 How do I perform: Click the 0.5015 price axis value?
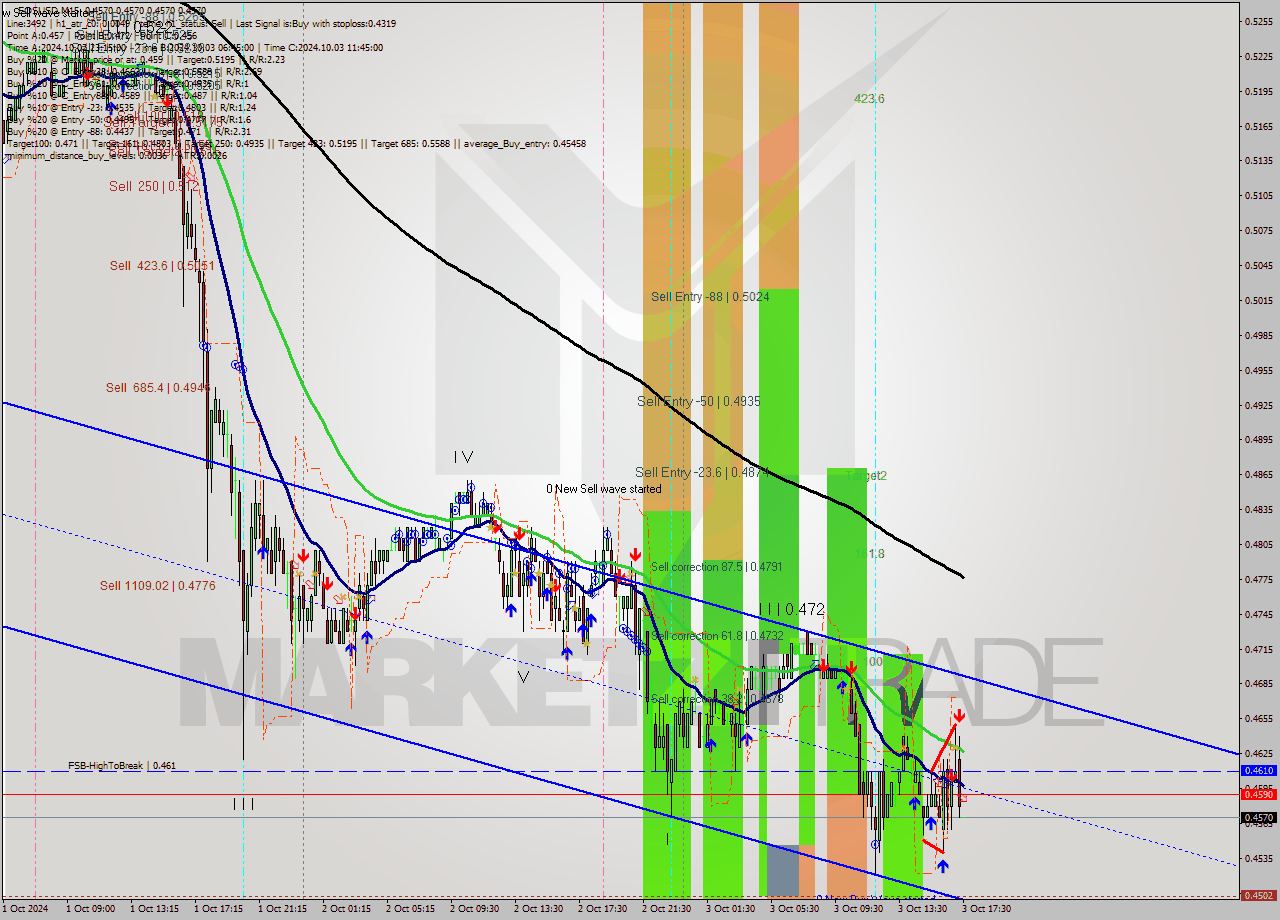click(x=1257, y=300)
